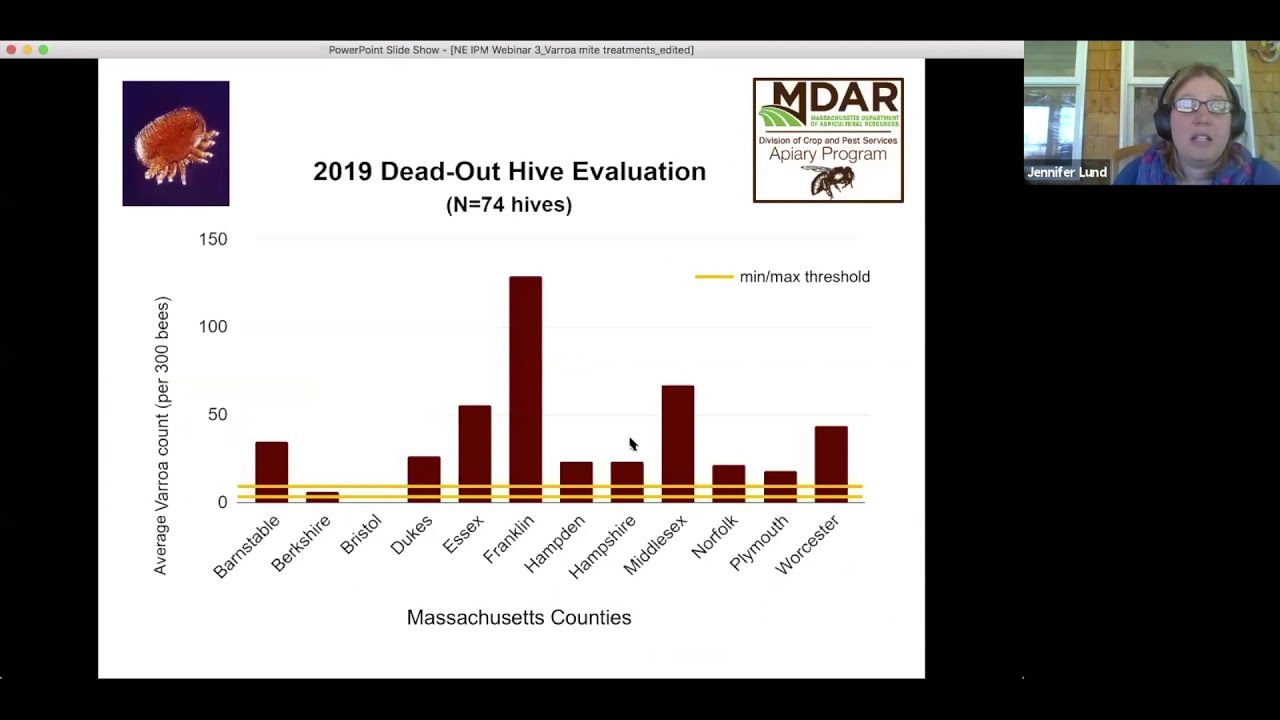Click the red close window button
Screen dimensions: 1280x720
(11, 49)
